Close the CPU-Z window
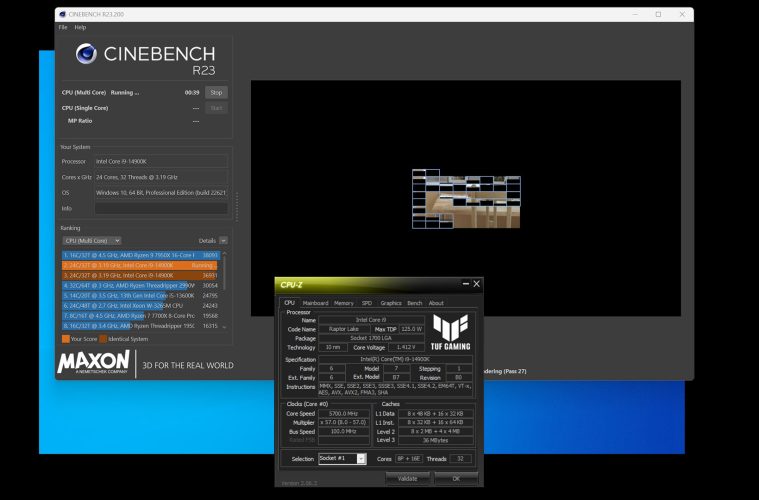759x500 pixels. (476, 284)
